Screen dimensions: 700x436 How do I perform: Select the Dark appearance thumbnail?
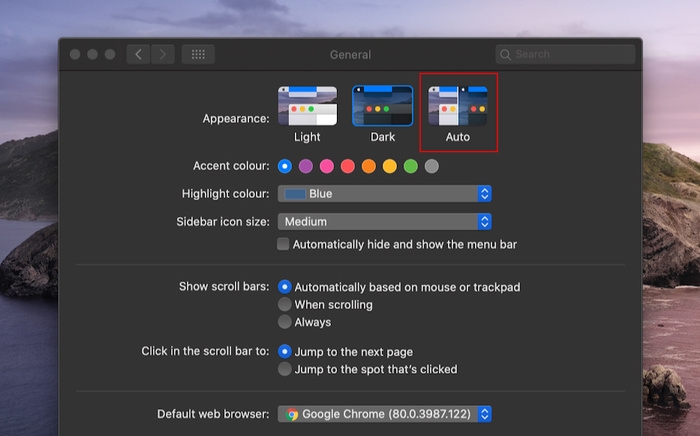click(382, 106)
